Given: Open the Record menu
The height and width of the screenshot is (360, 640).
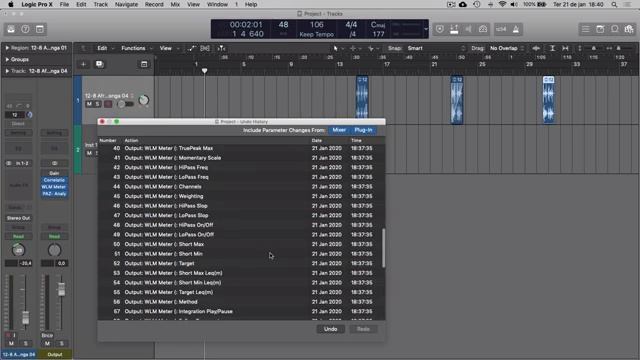Looking at the screenshot, I should point(154,4).
